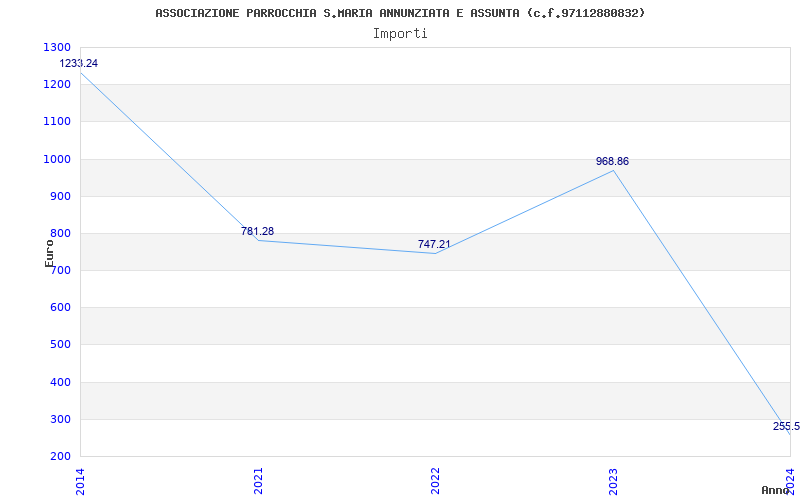Click the 300 y-axis tick label
This screenshot has width=800, height=500.
click(60, 420)
